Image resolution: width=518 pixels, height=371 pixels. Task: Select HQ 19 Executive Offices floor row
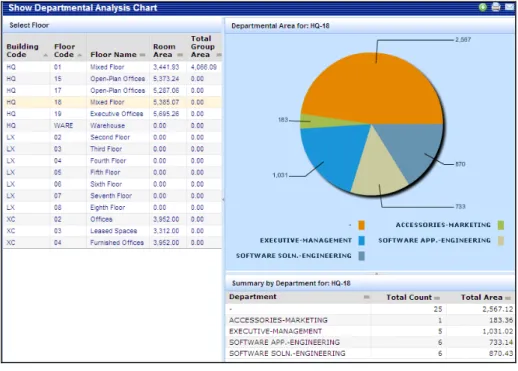tap(112, 114)
